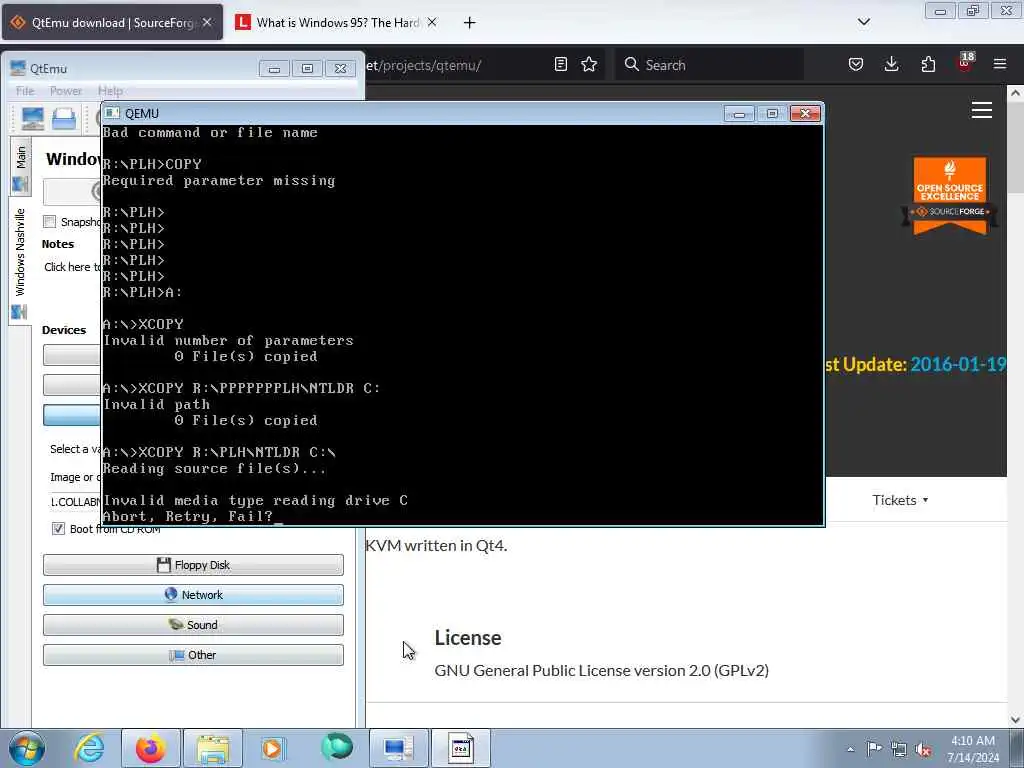
Task: Click the QEMU window title bar icon
Action: pos(112,113)
